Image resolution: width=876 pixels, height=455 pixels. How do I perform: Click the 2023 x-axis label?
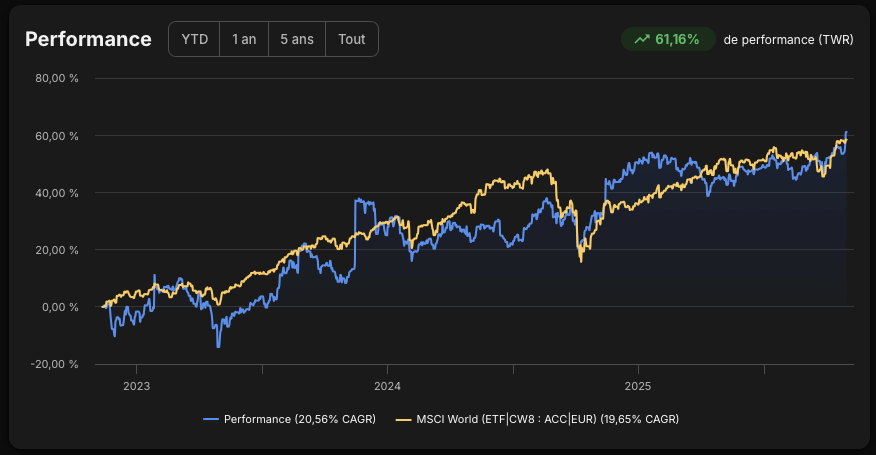[x=136, y=386]
